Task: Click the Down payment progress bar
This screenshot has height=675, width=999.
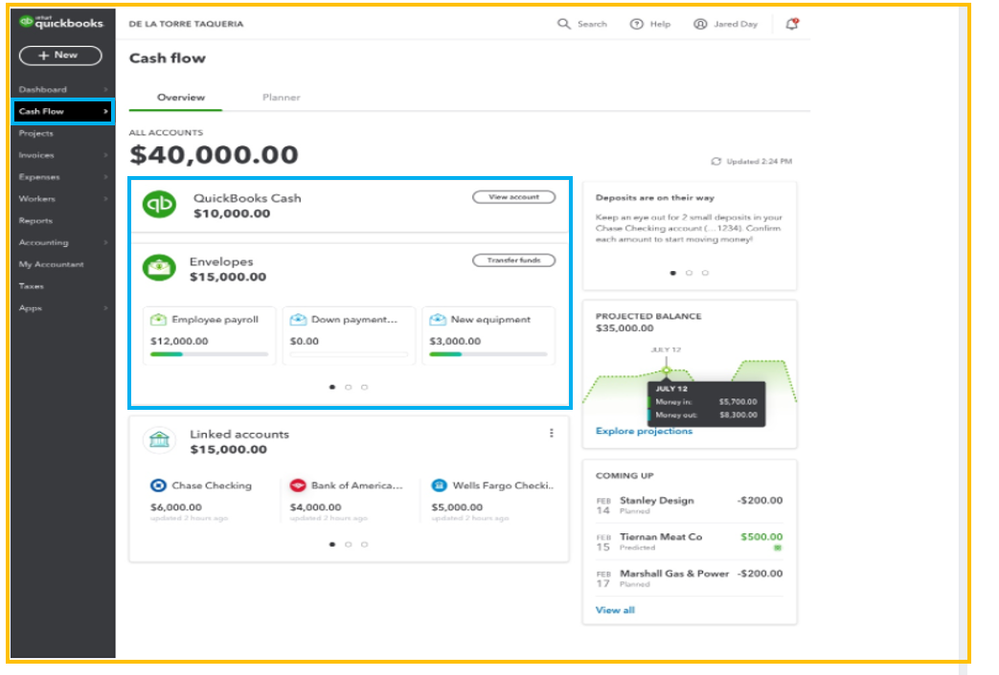Action: 349,354
